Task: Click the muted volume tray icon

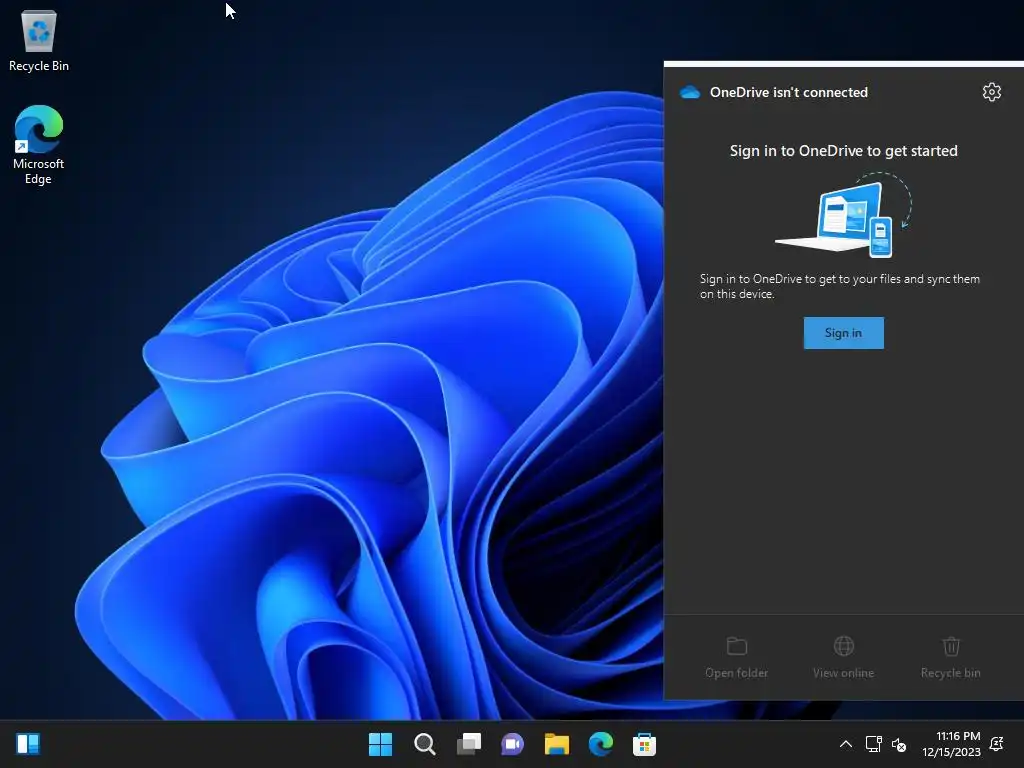Action: coord(899,744)
